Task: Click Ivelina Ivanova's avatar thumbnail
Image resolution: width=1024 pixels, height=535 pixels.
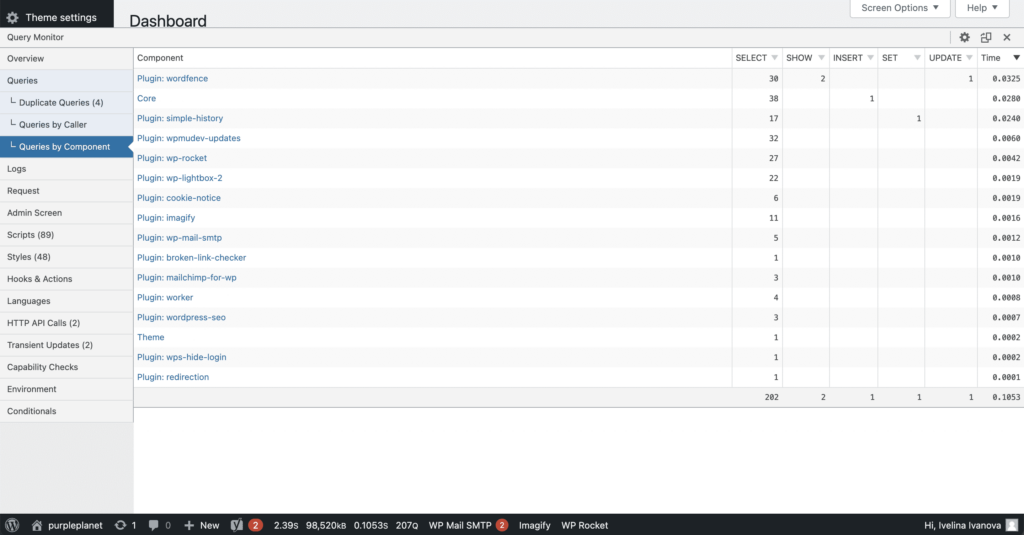Action: pos(1011,525)
